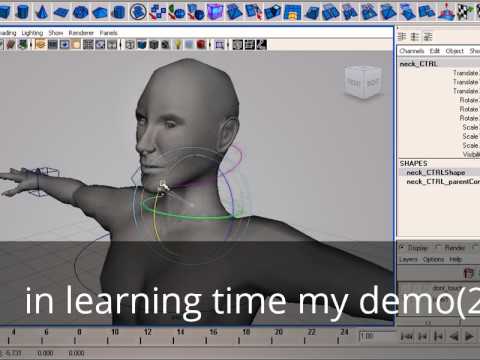Open the Panels menu
Viewport: 480px width, 360px height.
point(109,33)
